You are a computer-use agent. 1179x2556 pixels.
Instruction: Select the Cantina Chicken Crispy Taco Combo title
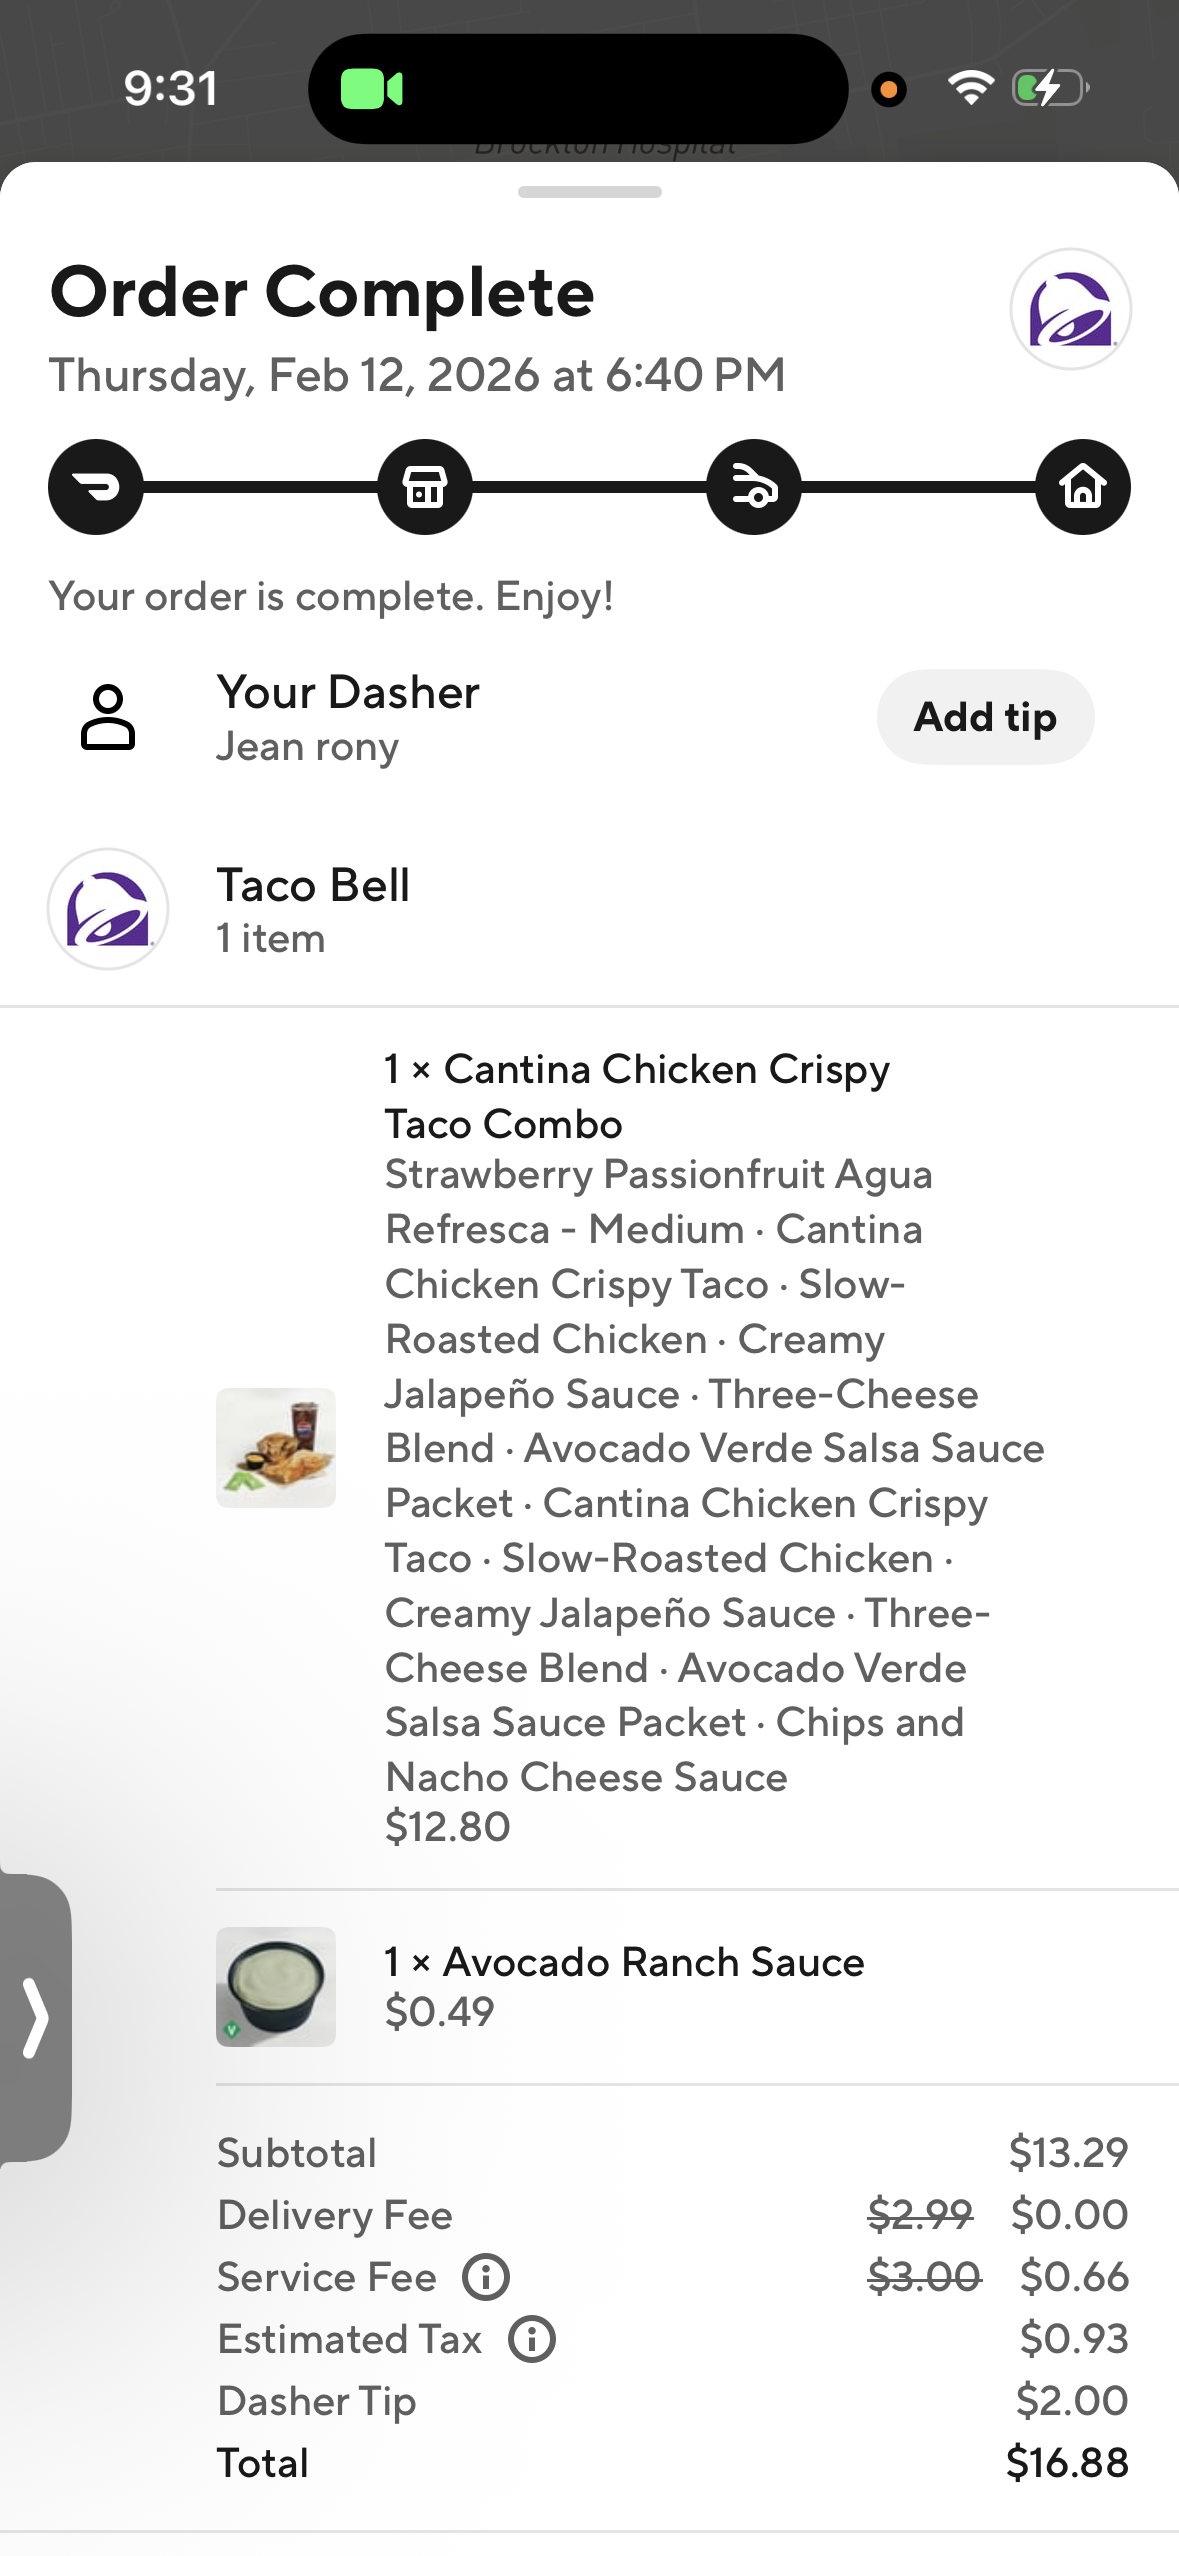coord(636,1096)
